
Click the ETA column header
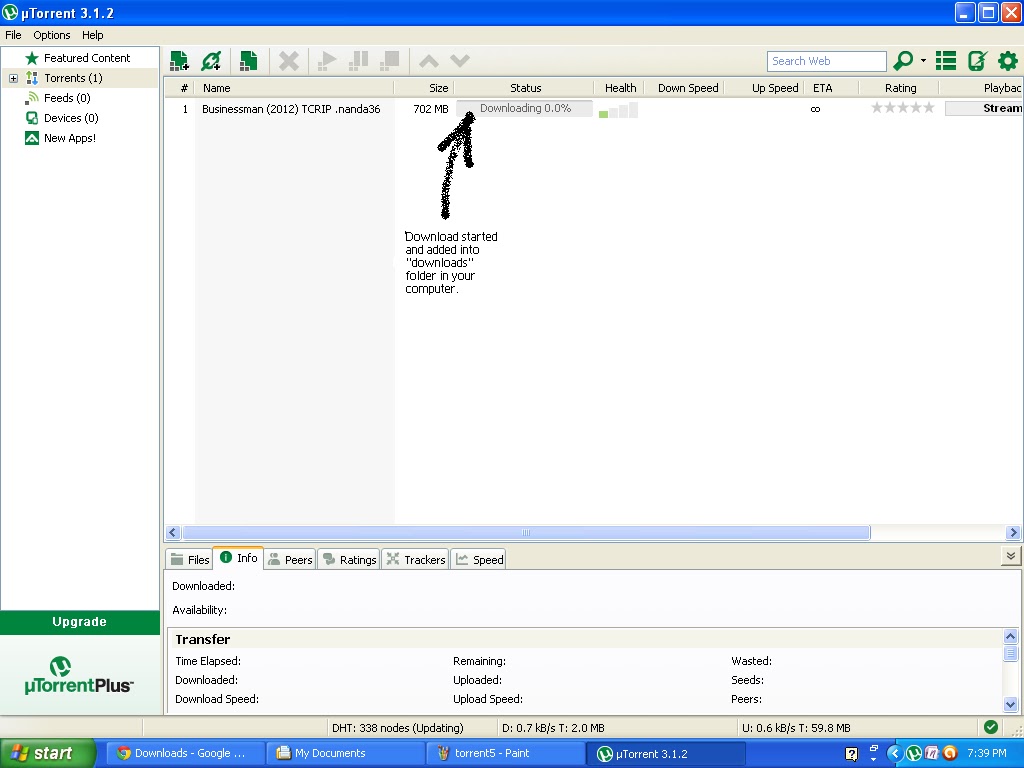pos(832,88)
